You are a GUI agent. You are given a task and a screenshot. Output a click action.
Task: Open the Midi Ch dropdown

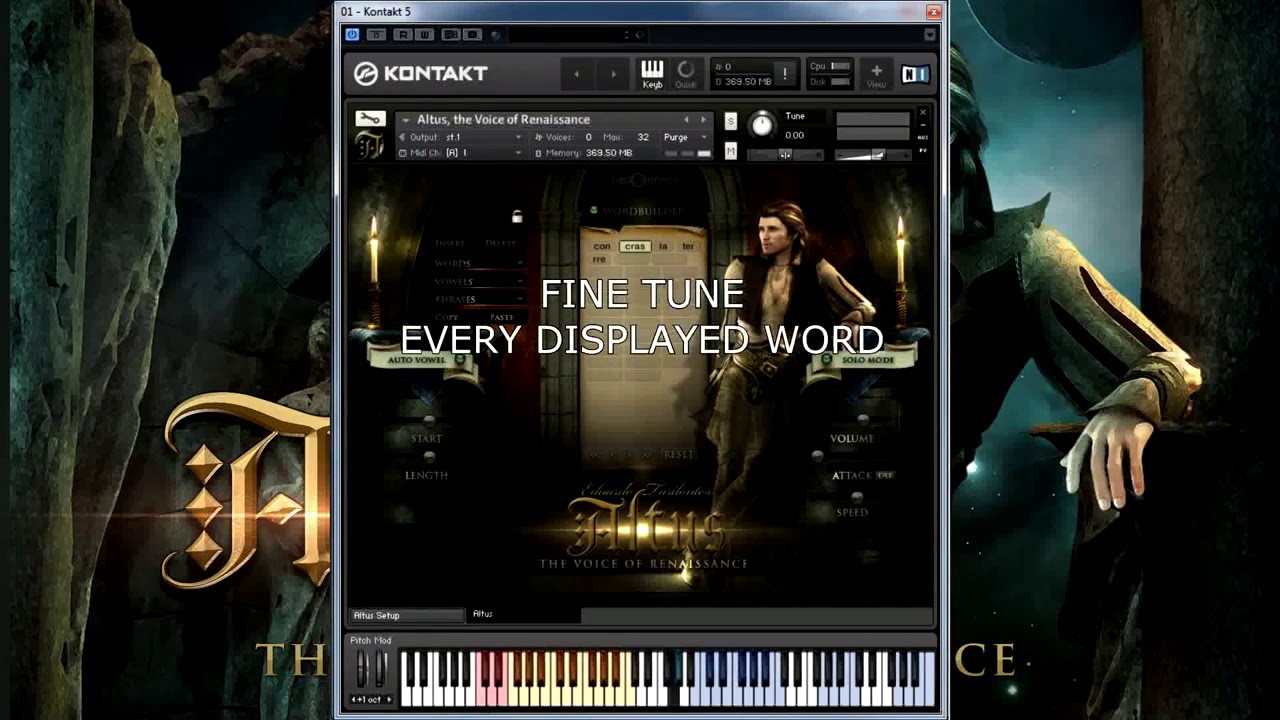pos(461,153)
